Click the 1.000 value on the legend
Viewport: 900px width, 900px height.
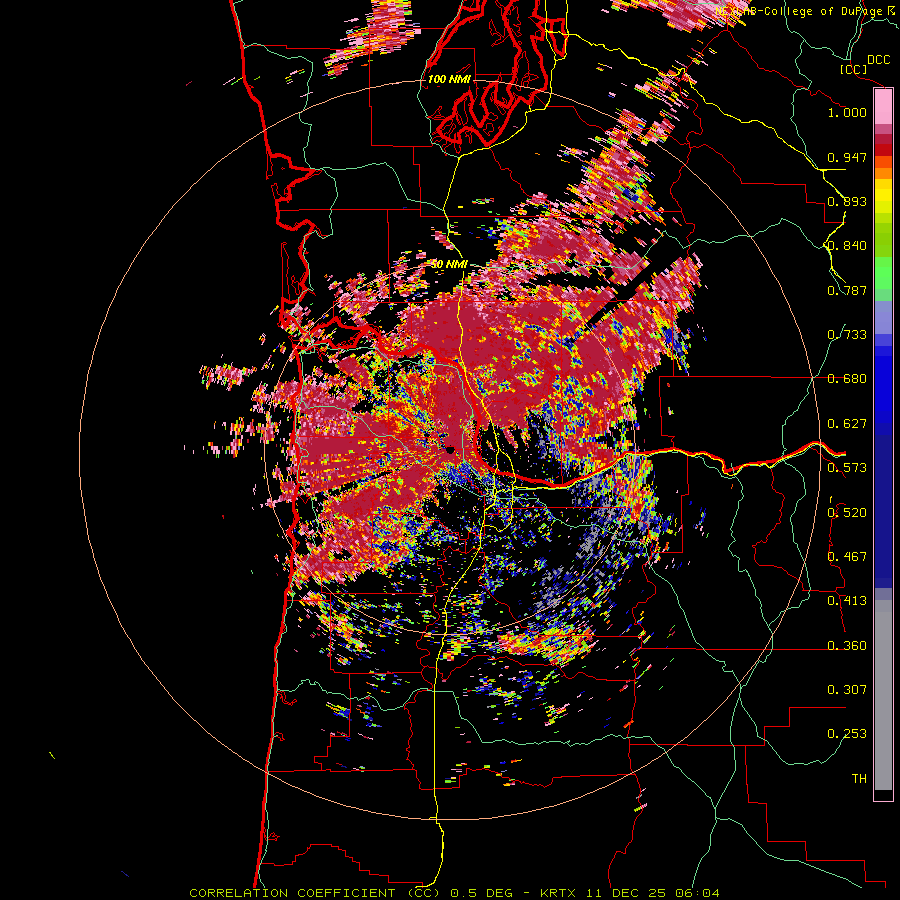point(847,112)
